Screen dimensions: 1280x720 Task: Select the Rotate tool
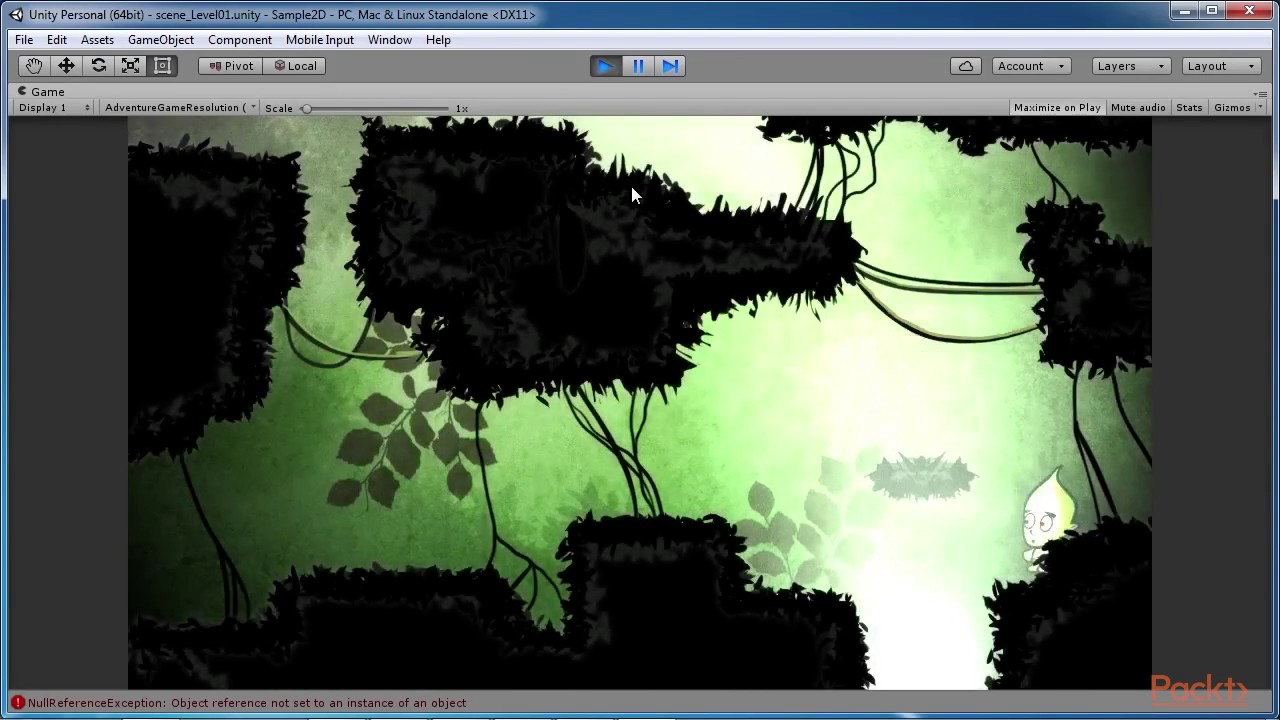click(x=98, y=66)
